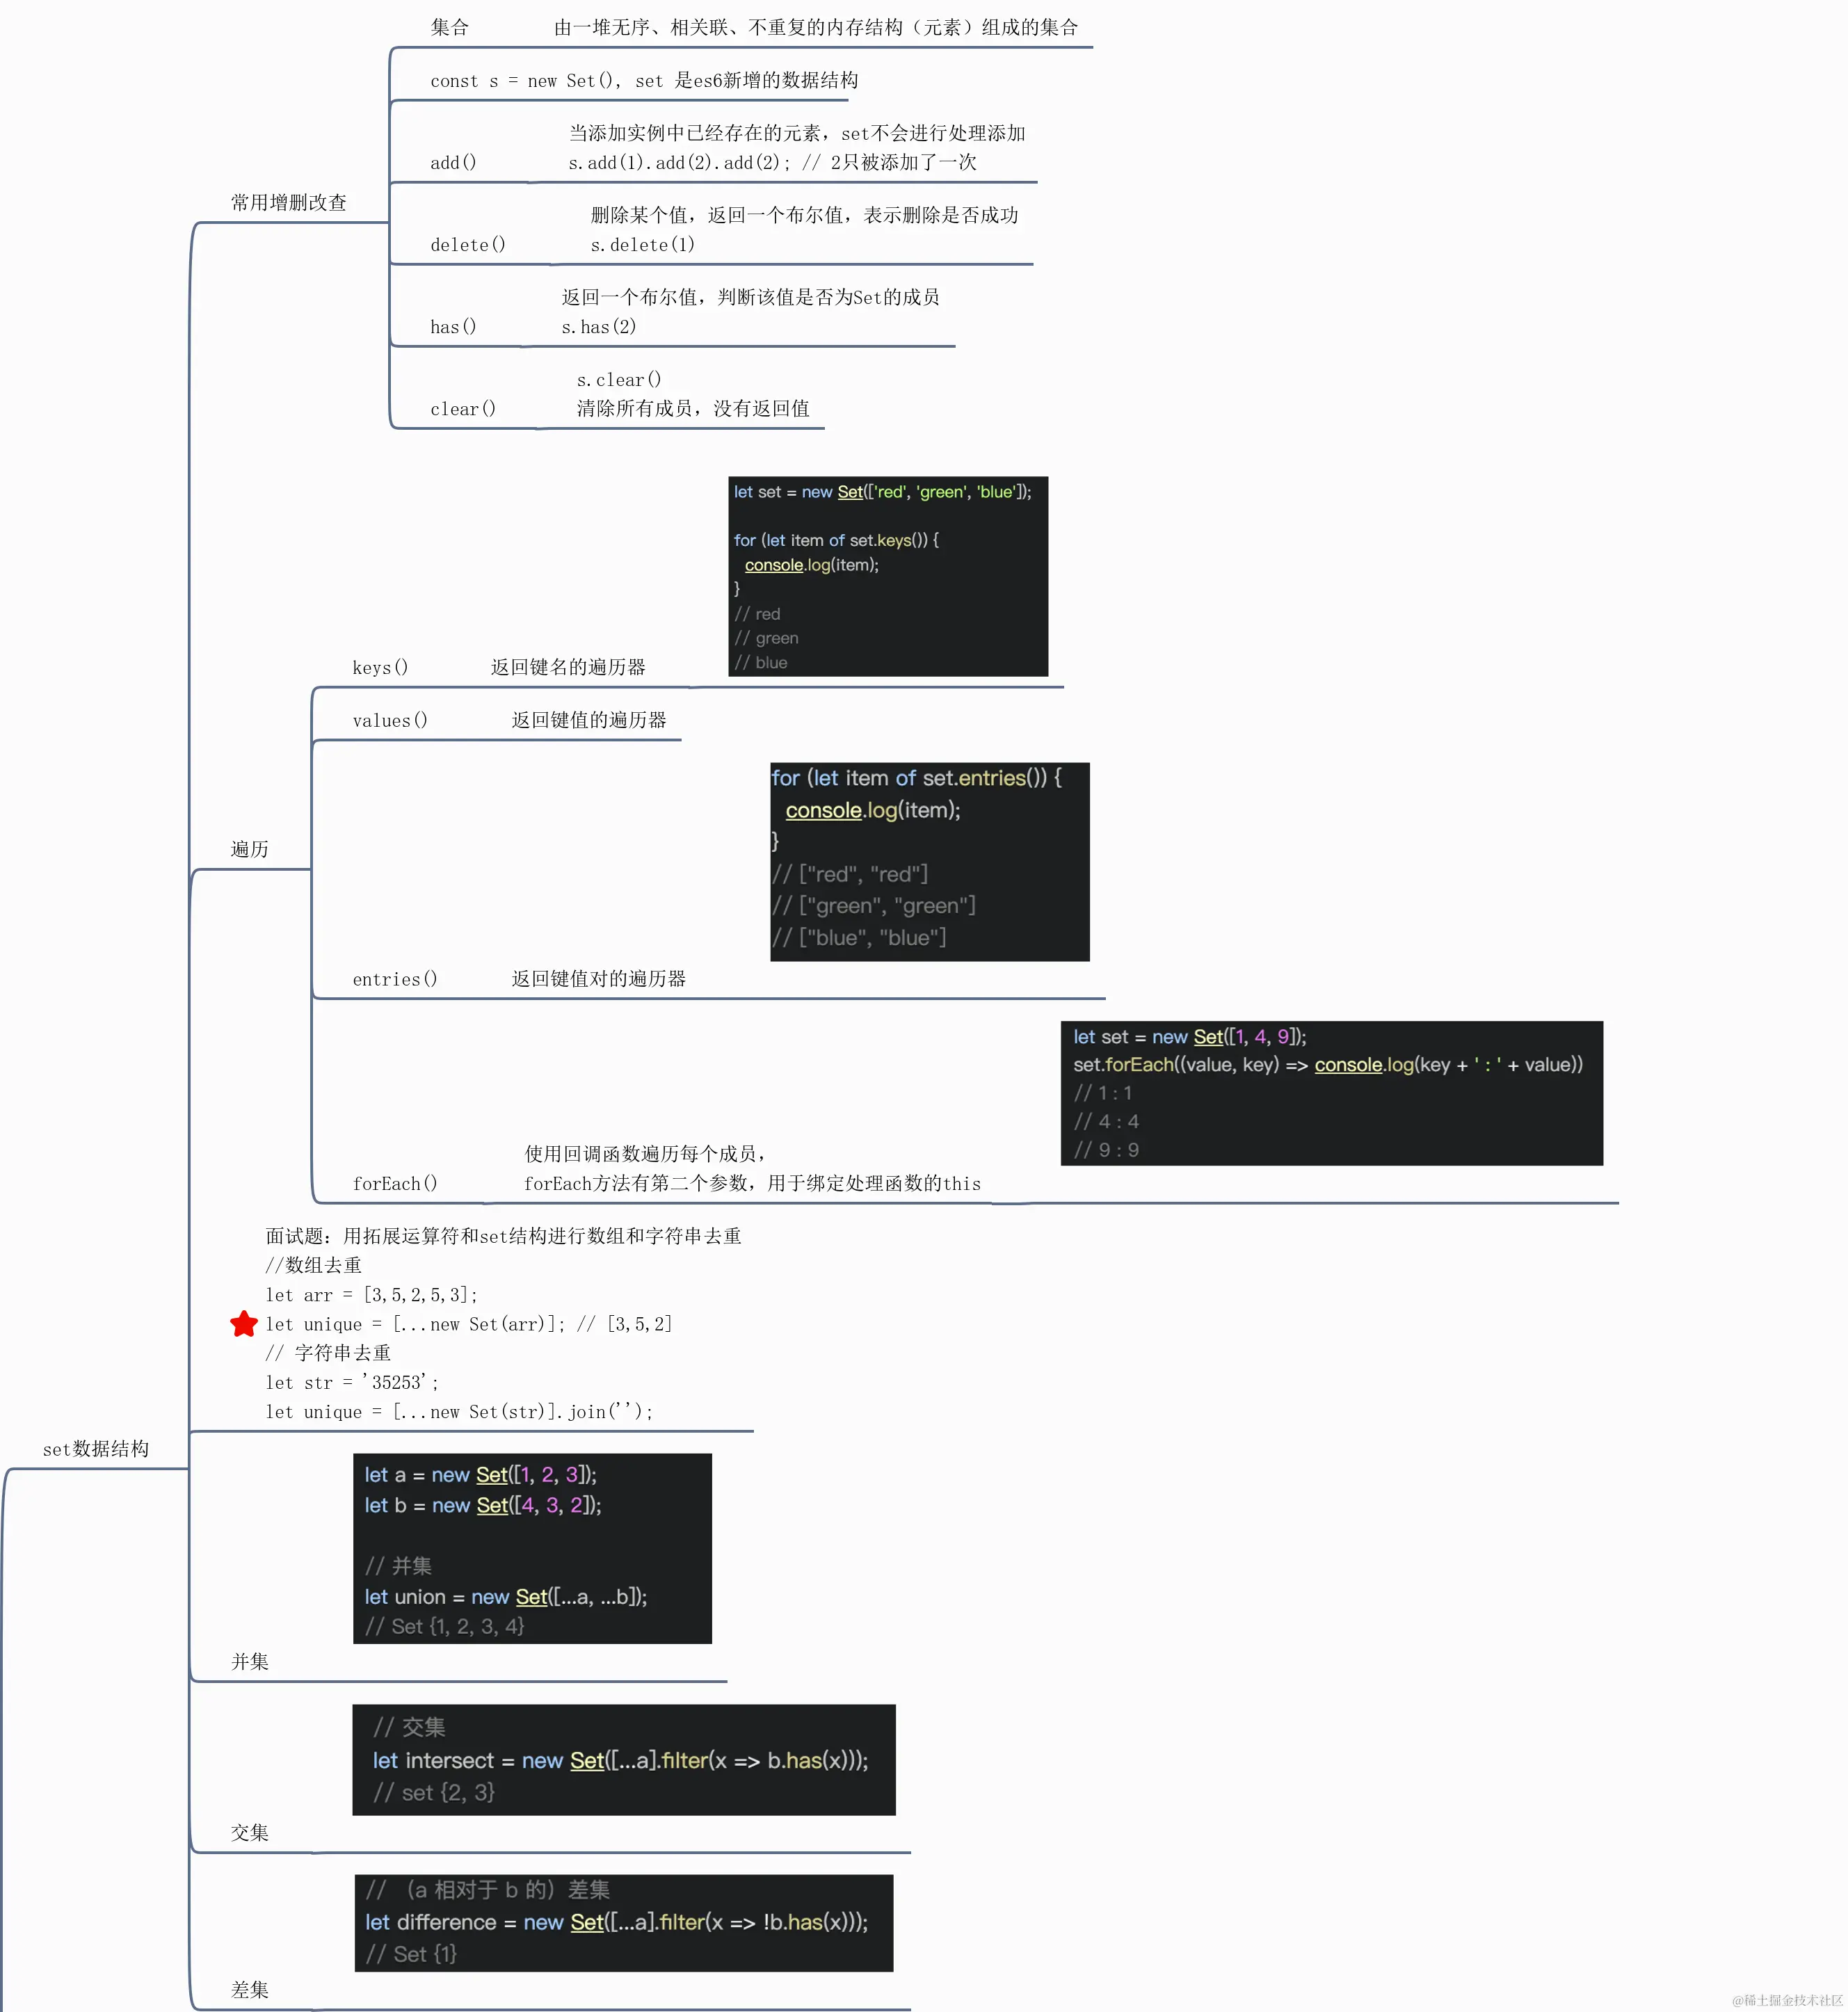The width and height of the screenshot is (1848, 2012).
Task: Open the intersect code snippet image
Action: 624,1760
